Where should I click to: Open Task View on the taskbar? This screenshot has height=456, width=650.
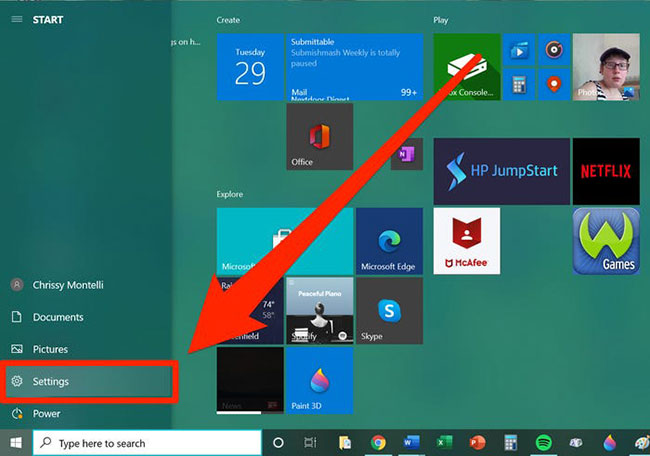pos(310,443)
